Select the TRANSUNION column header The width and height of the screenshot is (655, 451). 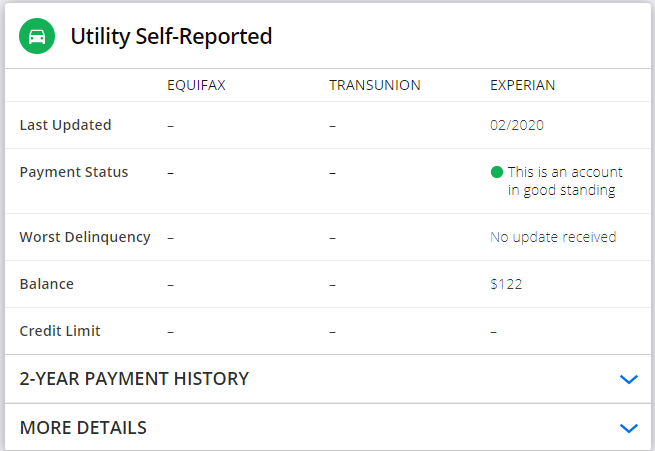[x=375, y=85]
